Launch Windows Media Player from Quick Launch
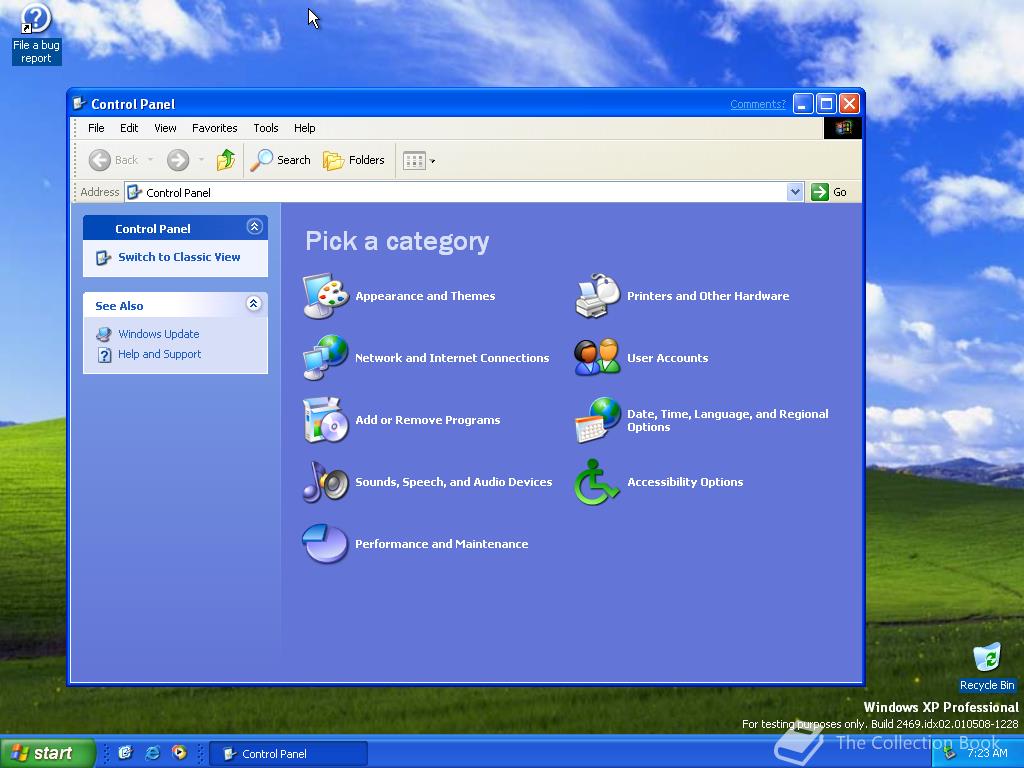The height and width of the screenshot is (768, 1024). click(179, 753)
